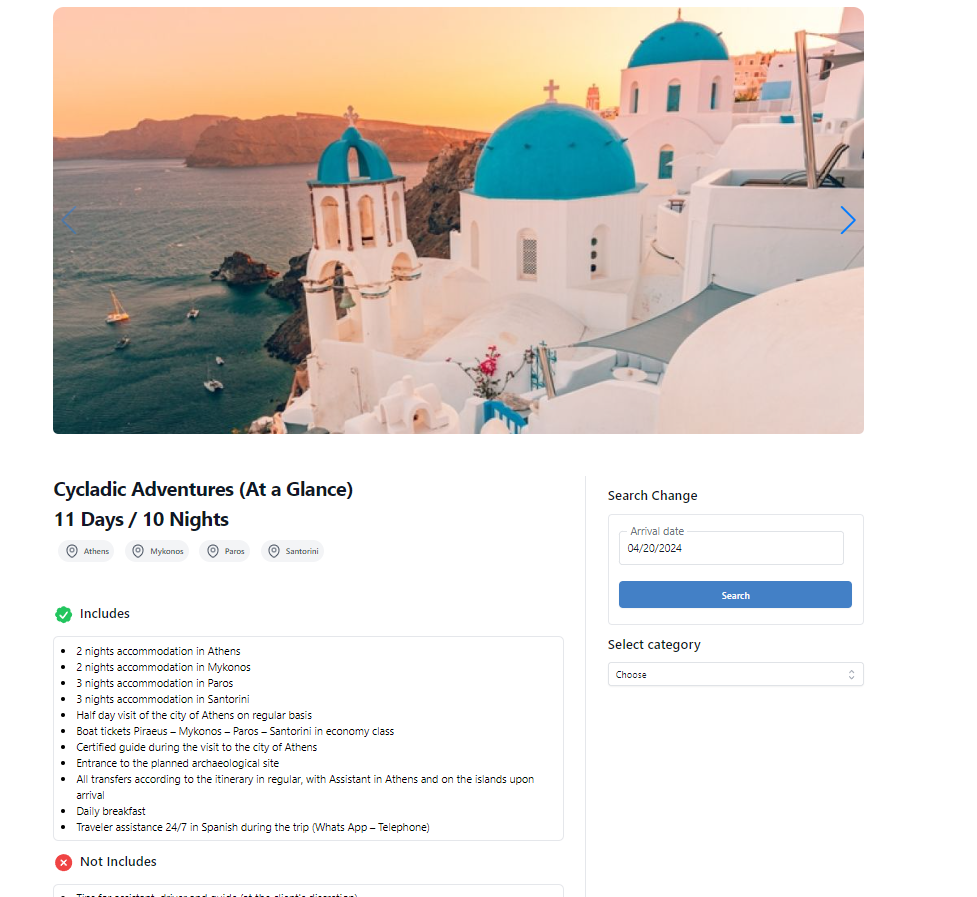Screen dimensions: 977x897
Task: Click the up-down arrows in the Choose box
Action: point(851,674)
